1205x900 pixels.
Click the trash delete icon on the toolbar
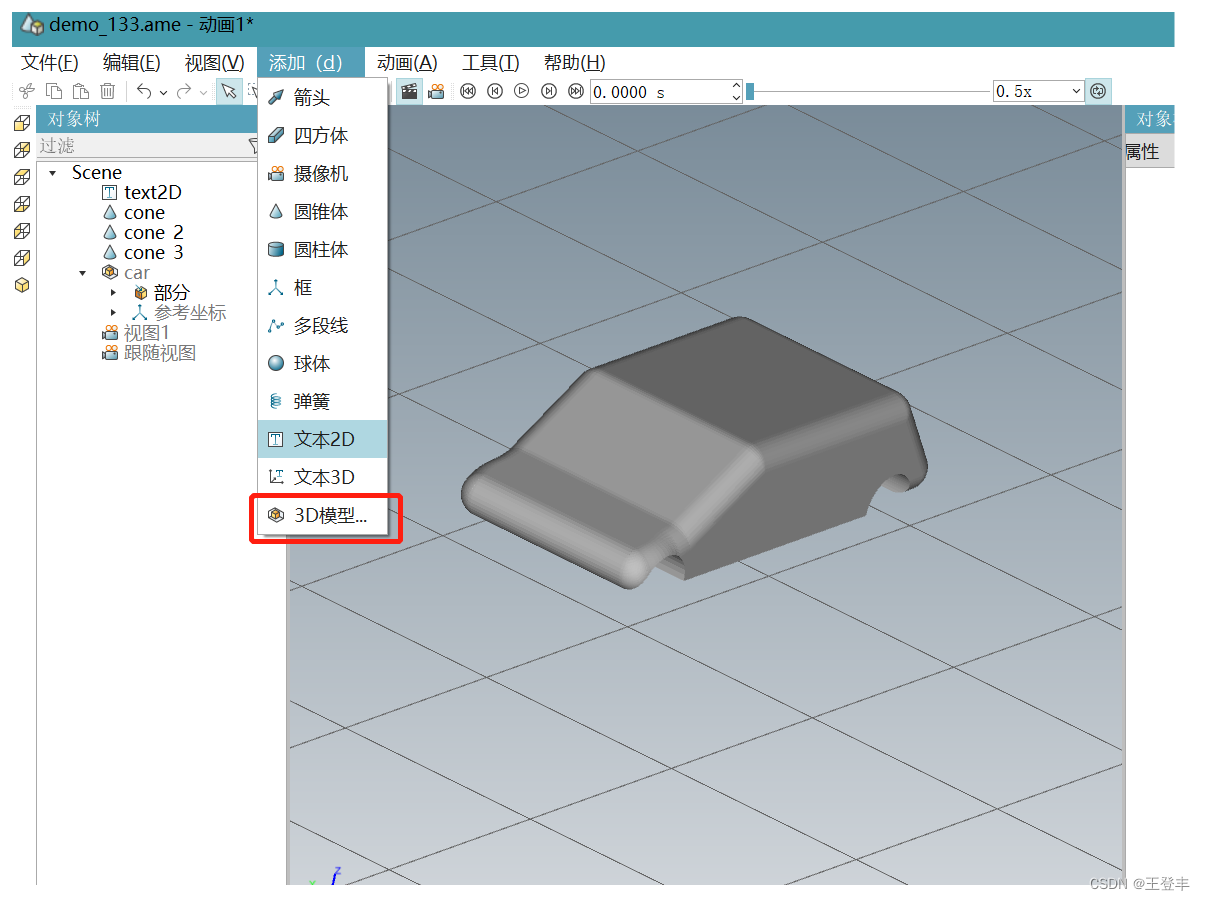pos(107,91)
